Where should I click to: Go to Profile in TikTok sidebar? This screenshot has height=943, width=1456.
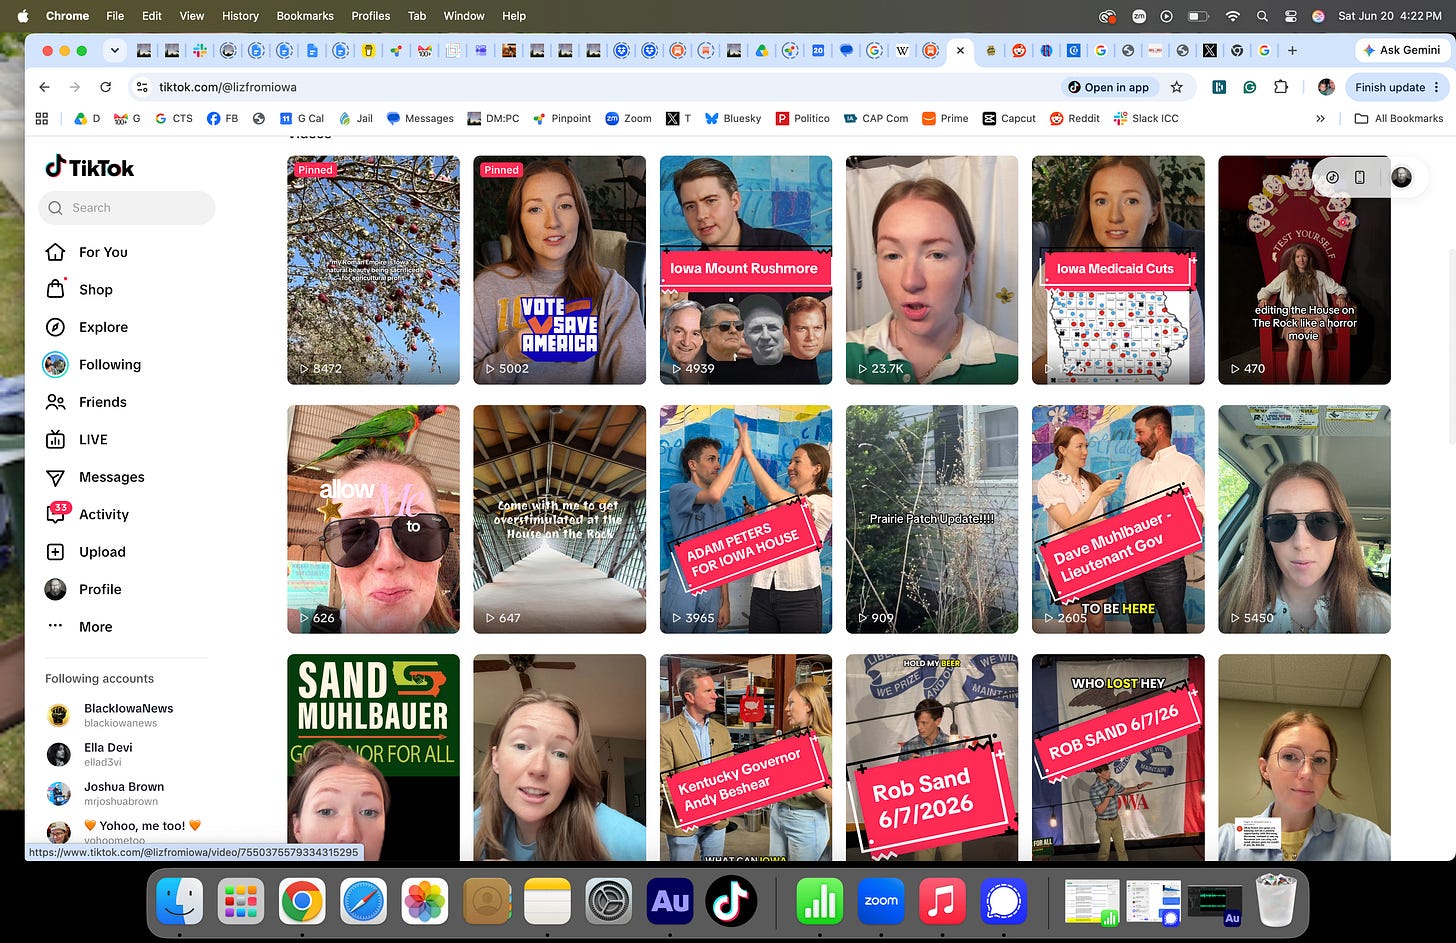coord(84,589)
